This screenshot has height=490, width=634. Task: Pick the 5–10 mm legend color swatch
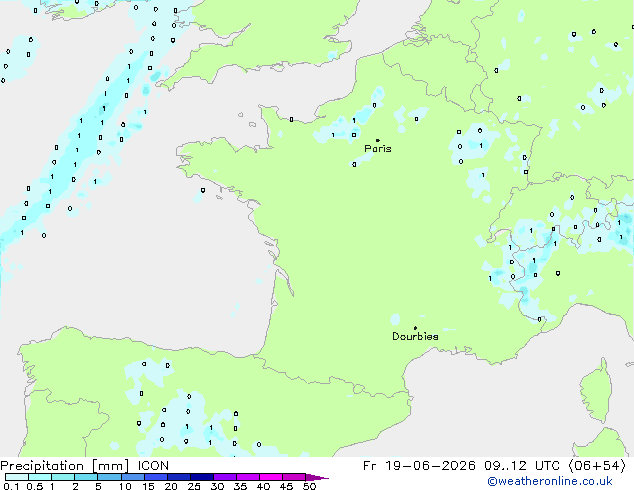click(109, 477)
